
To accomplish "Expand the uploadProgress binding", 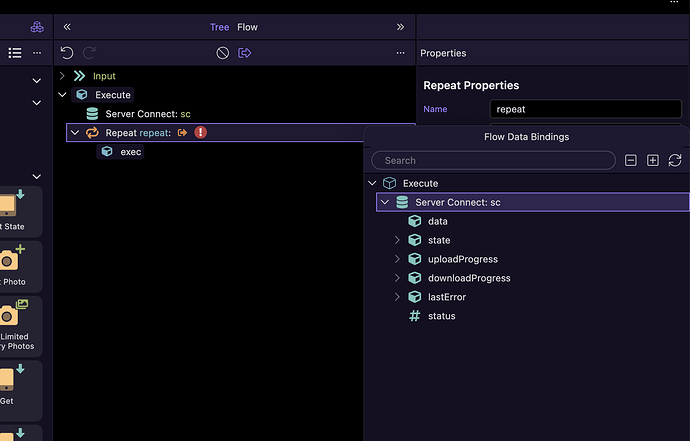I will [x=397, y=259].
